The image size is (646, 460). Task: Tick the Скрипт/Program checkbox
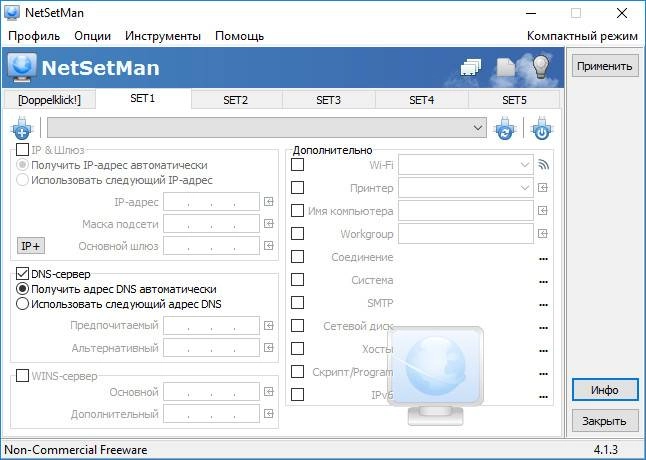point(297,371)
